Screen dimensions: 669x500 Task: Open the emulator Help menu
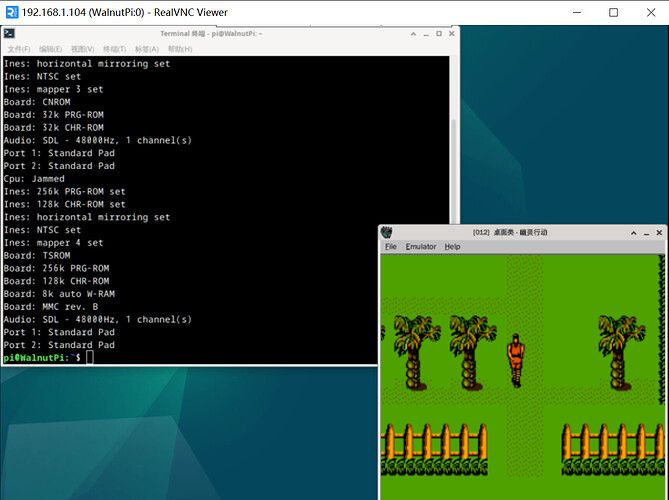[453, 246]
